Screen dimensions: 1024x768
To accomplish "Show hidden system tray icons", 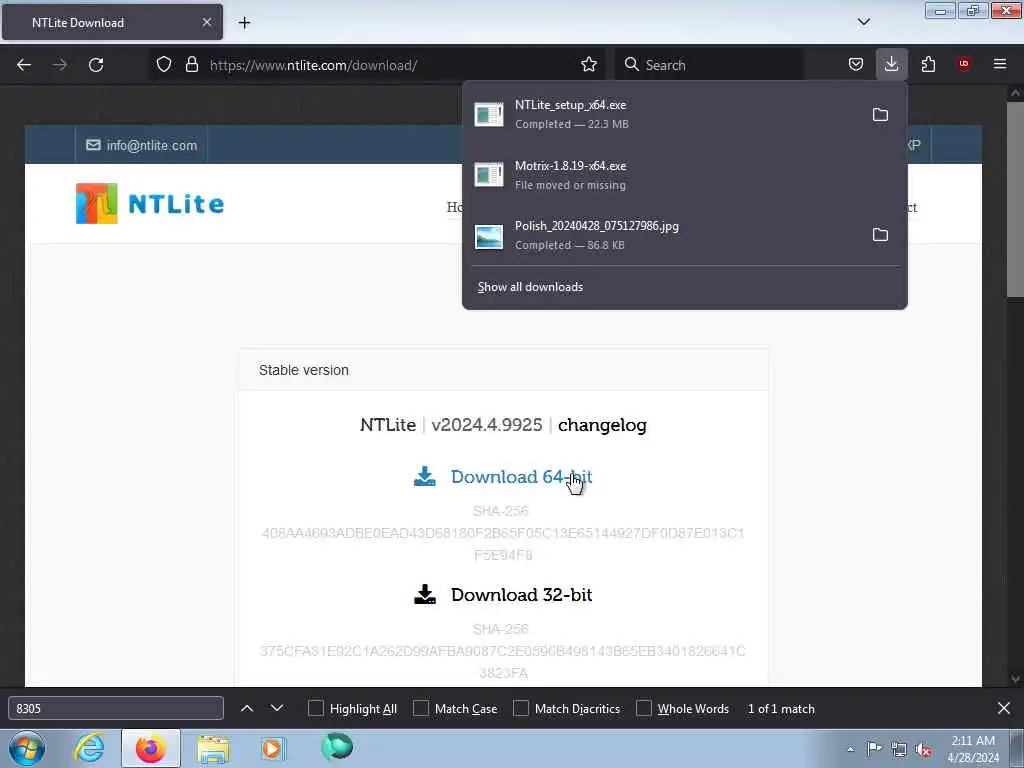I will tap(850, 749).
